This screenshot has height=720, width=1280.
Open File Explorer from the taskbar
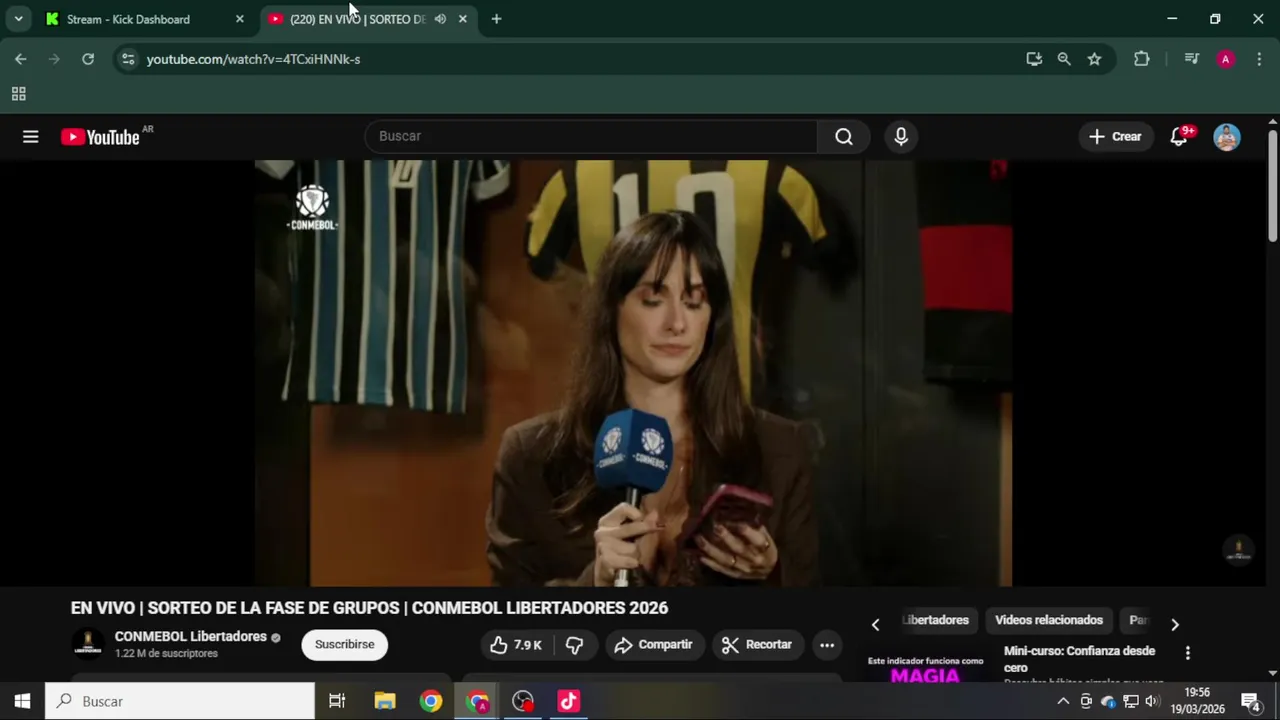[x=384, y=701]
